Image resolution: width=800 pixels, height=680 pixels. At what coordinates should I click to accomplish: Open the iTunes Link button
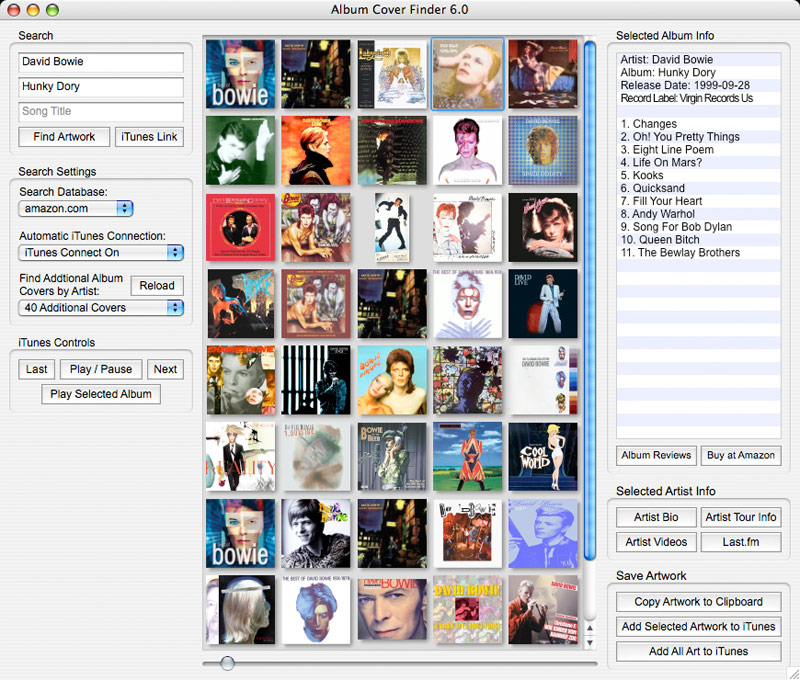(149, 137)
